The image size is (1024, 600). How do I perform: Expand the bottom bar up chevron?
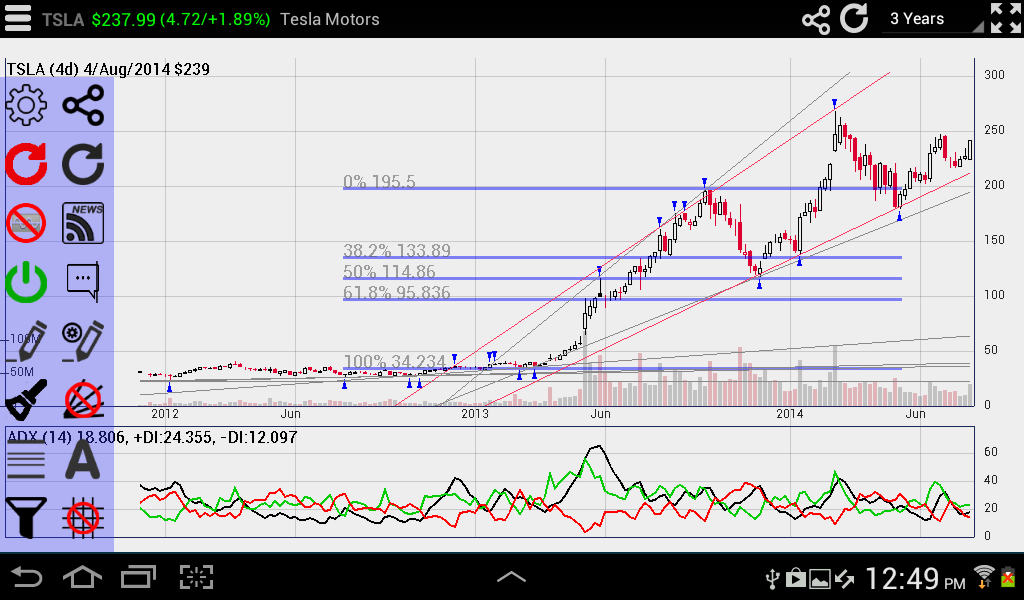click(511, 577)
